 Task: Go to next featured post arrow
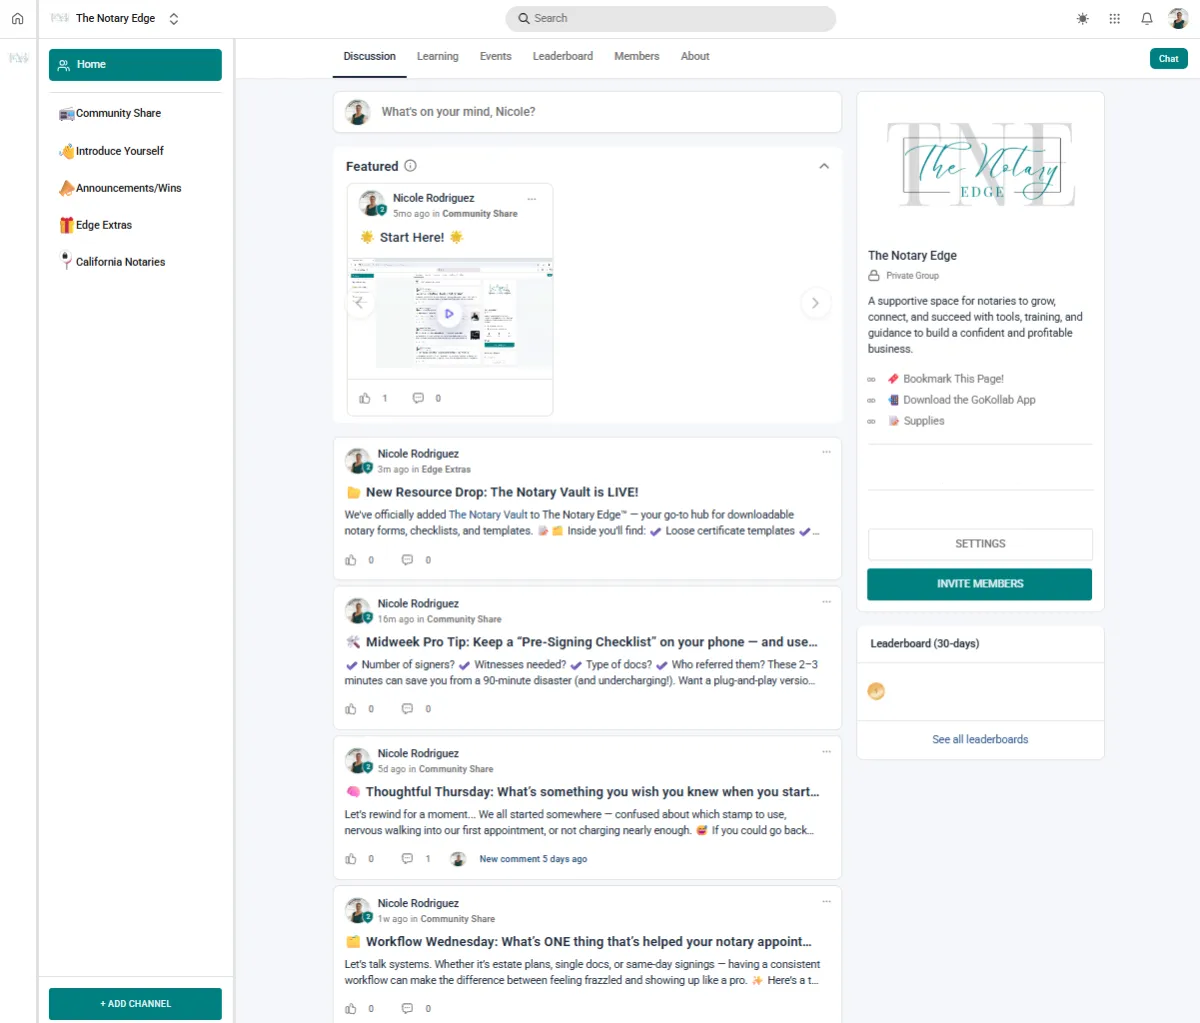815,303
